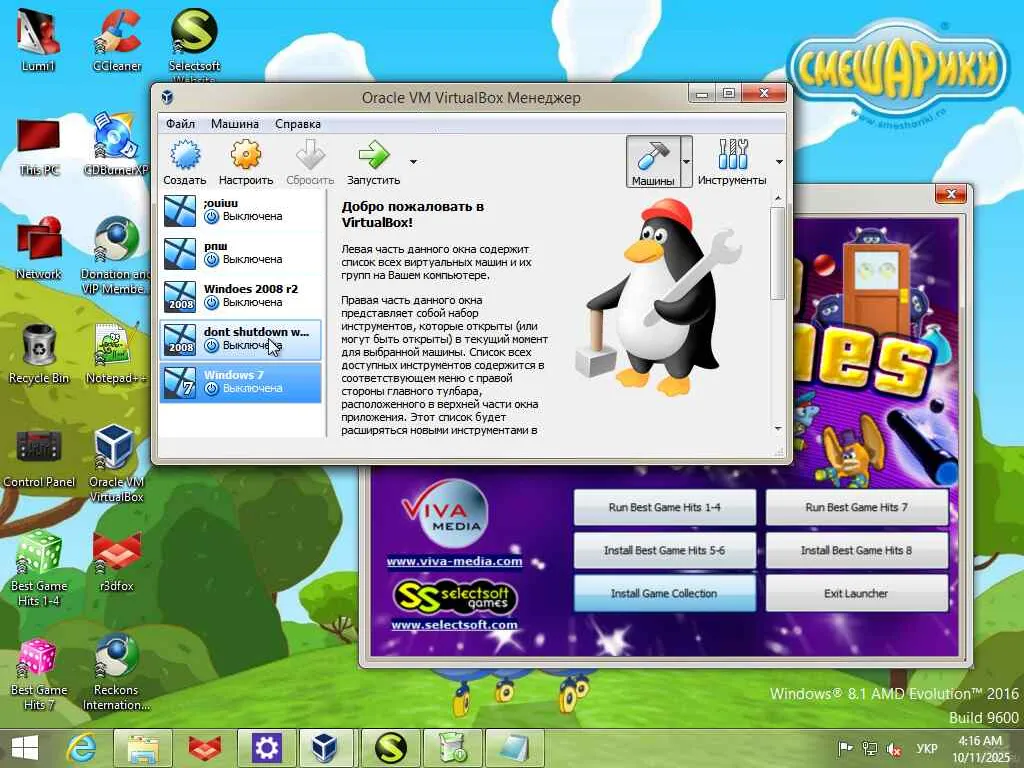Viewport: 1024px width, 768px height.
Task: Click the ;ouiuu machine OS icon
Action: (180, 210)
